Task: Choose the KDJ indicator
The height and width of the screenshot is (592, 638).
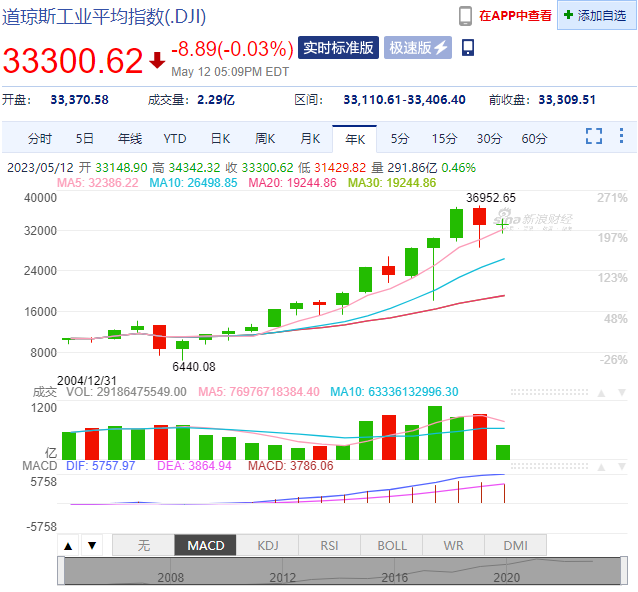Action: point(268,546)
